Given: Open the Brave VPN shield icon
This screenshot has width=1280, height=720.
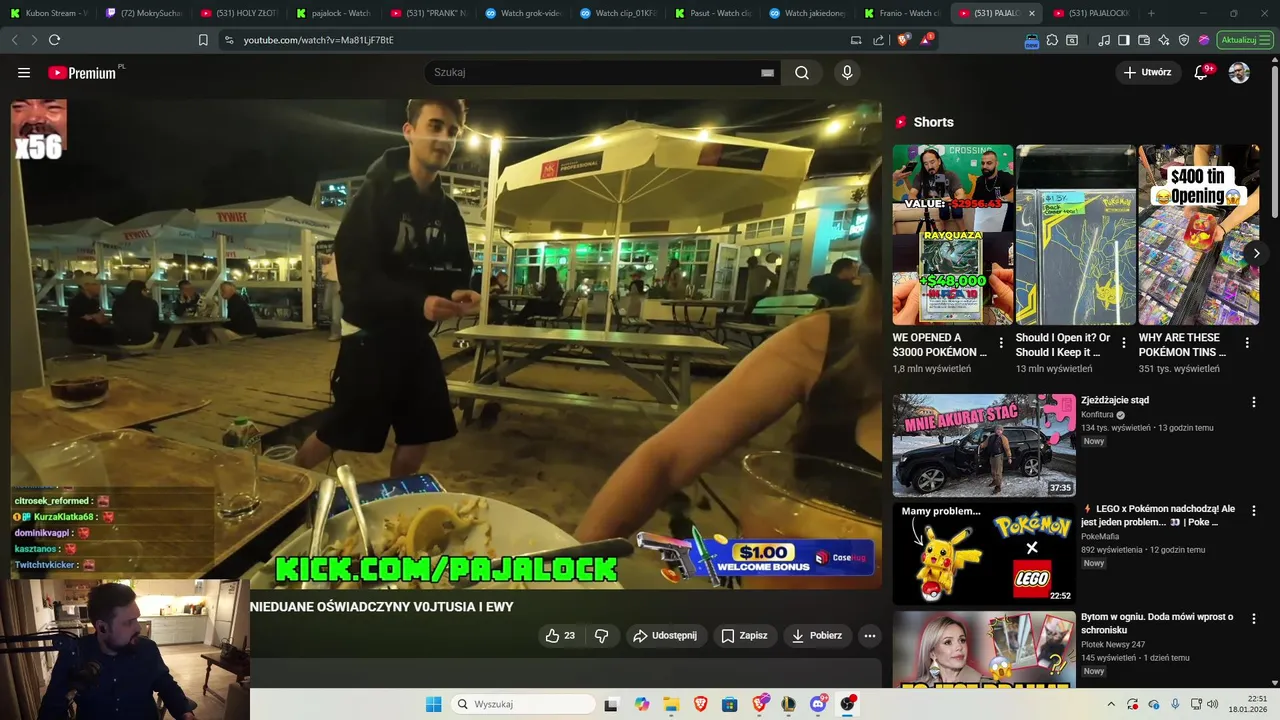Looking at the screenshot, I should [1184, 40].
